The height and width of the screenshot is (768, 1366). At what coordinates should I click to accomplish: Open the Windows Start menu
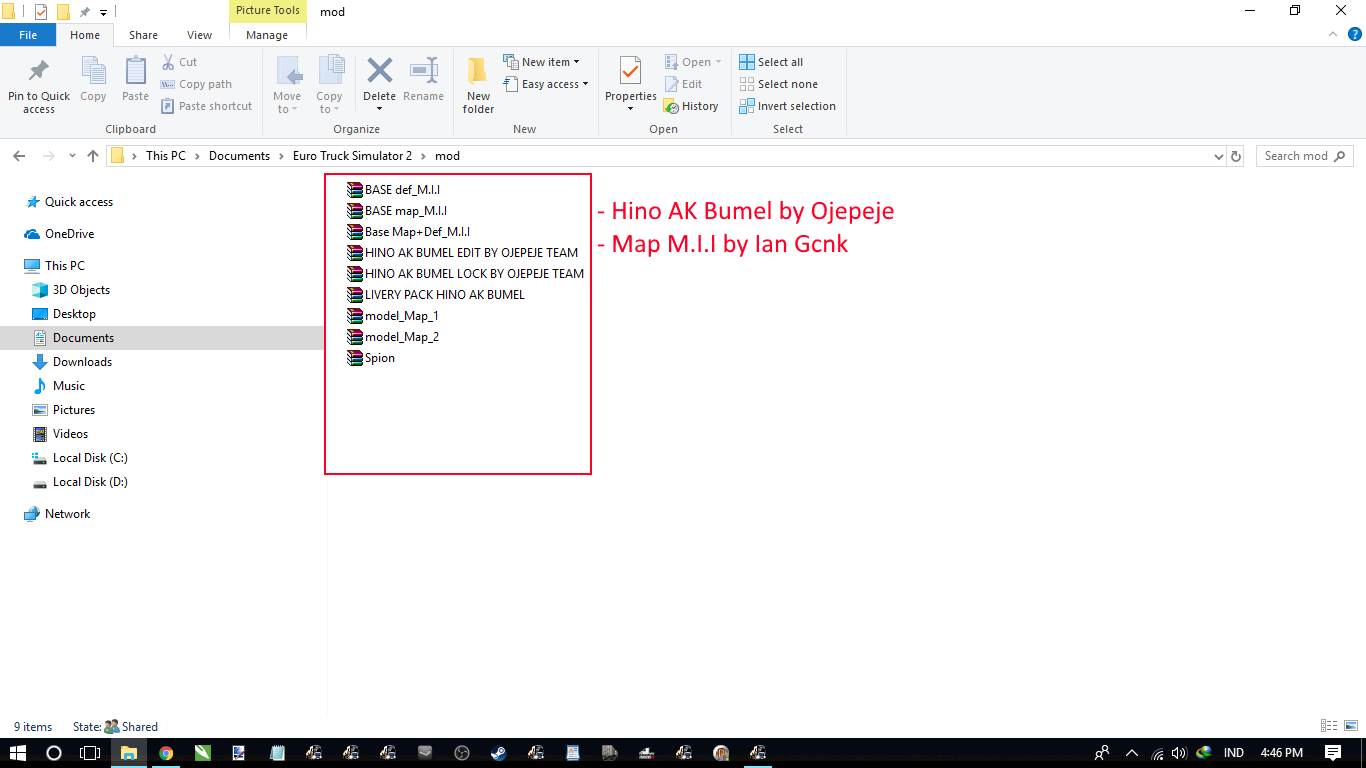click(x=18, y=752)
